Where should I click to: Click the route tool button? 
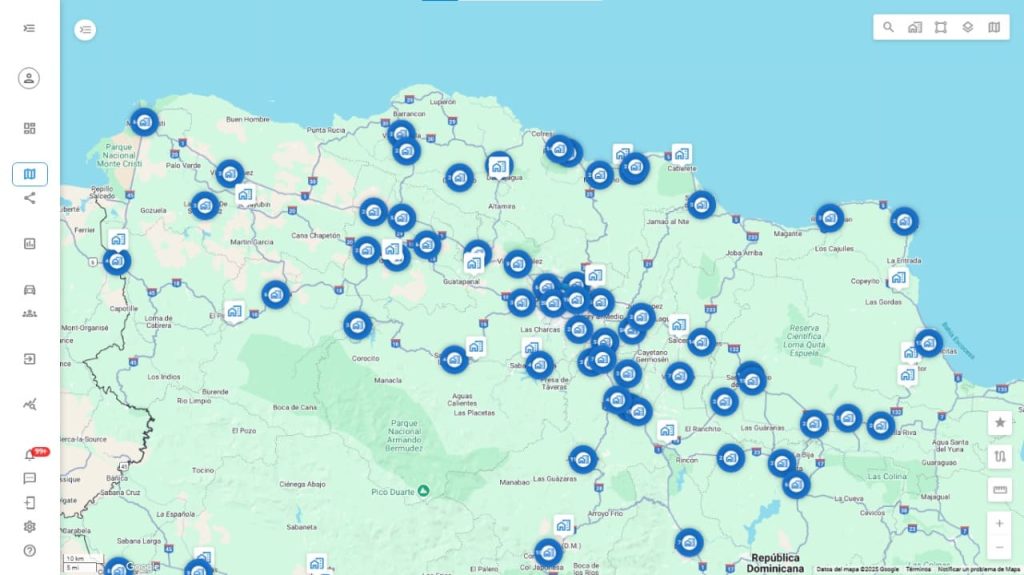tap(1000, 456)
